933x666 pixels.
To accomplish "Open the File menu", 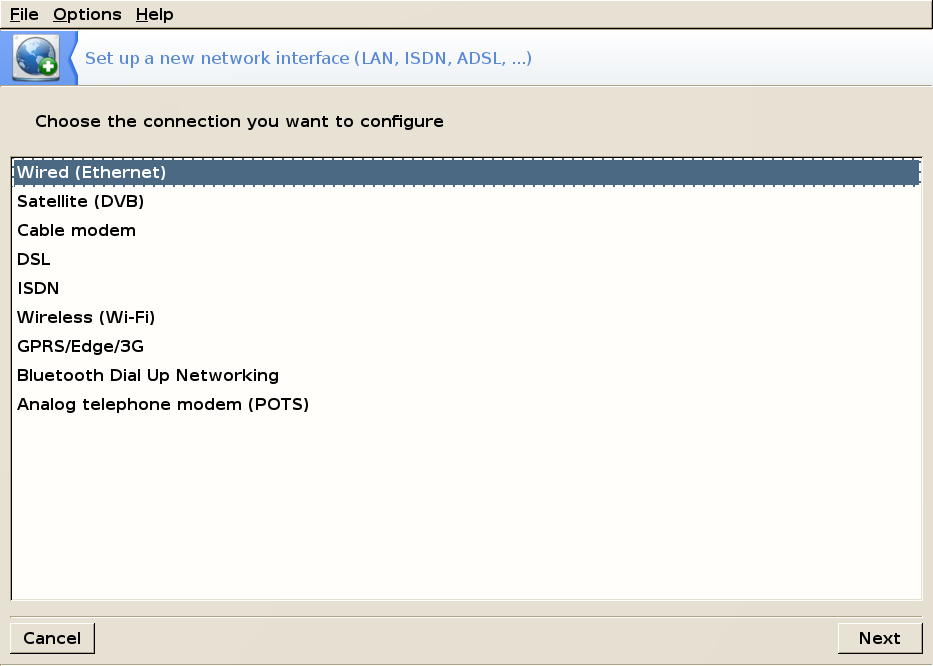I will click(24, 14).
